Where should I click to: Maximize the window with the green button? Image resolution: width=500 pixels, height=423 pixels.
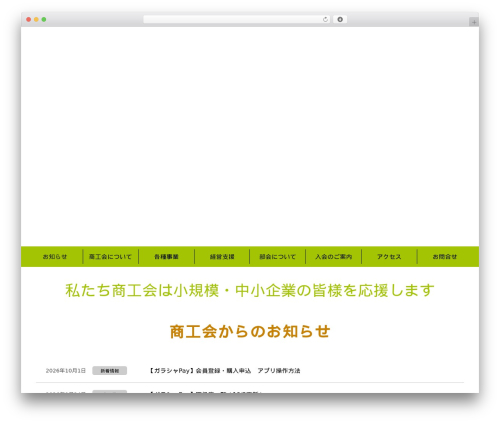click(44, 20)
